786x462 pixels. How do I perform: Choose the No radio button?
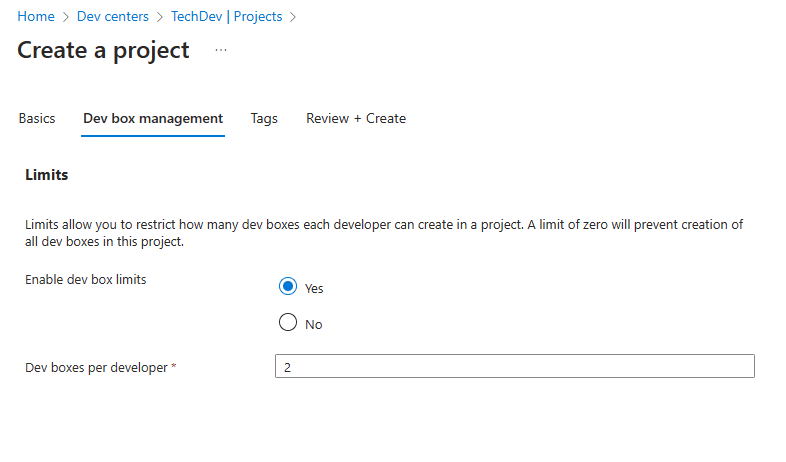point(288,323)
